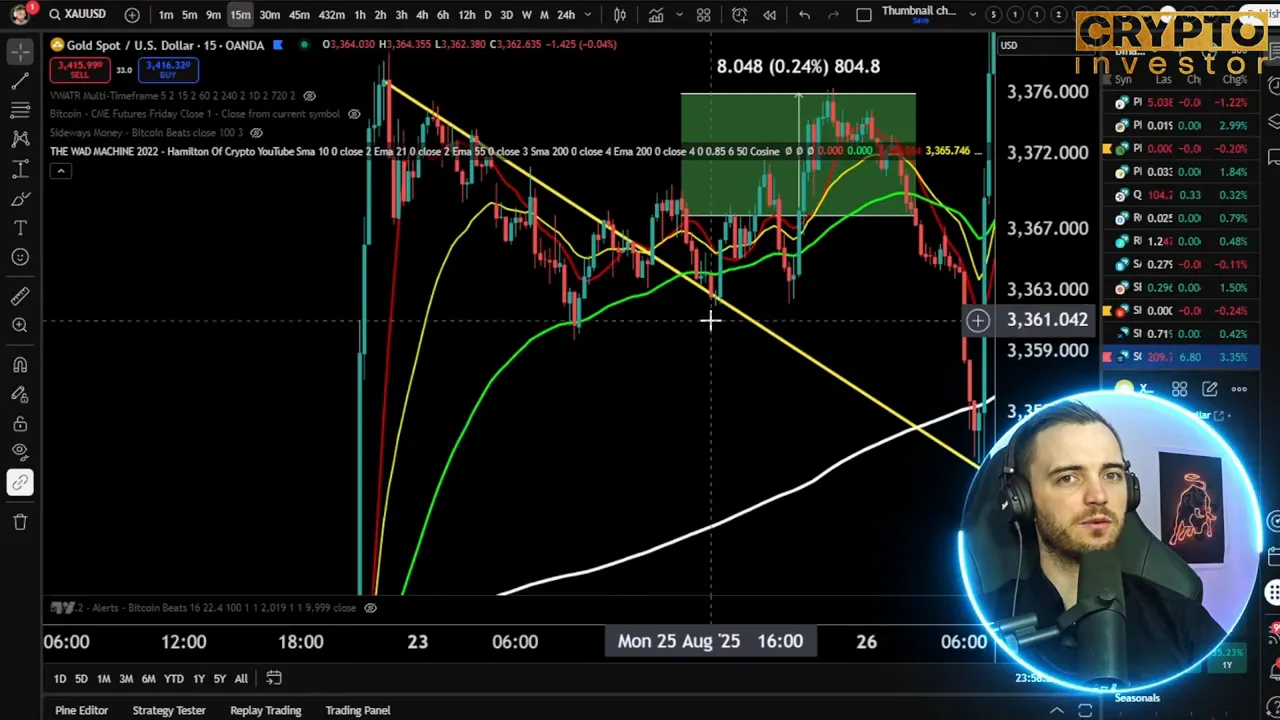Click the red SELL price button

tap(80, 69)
